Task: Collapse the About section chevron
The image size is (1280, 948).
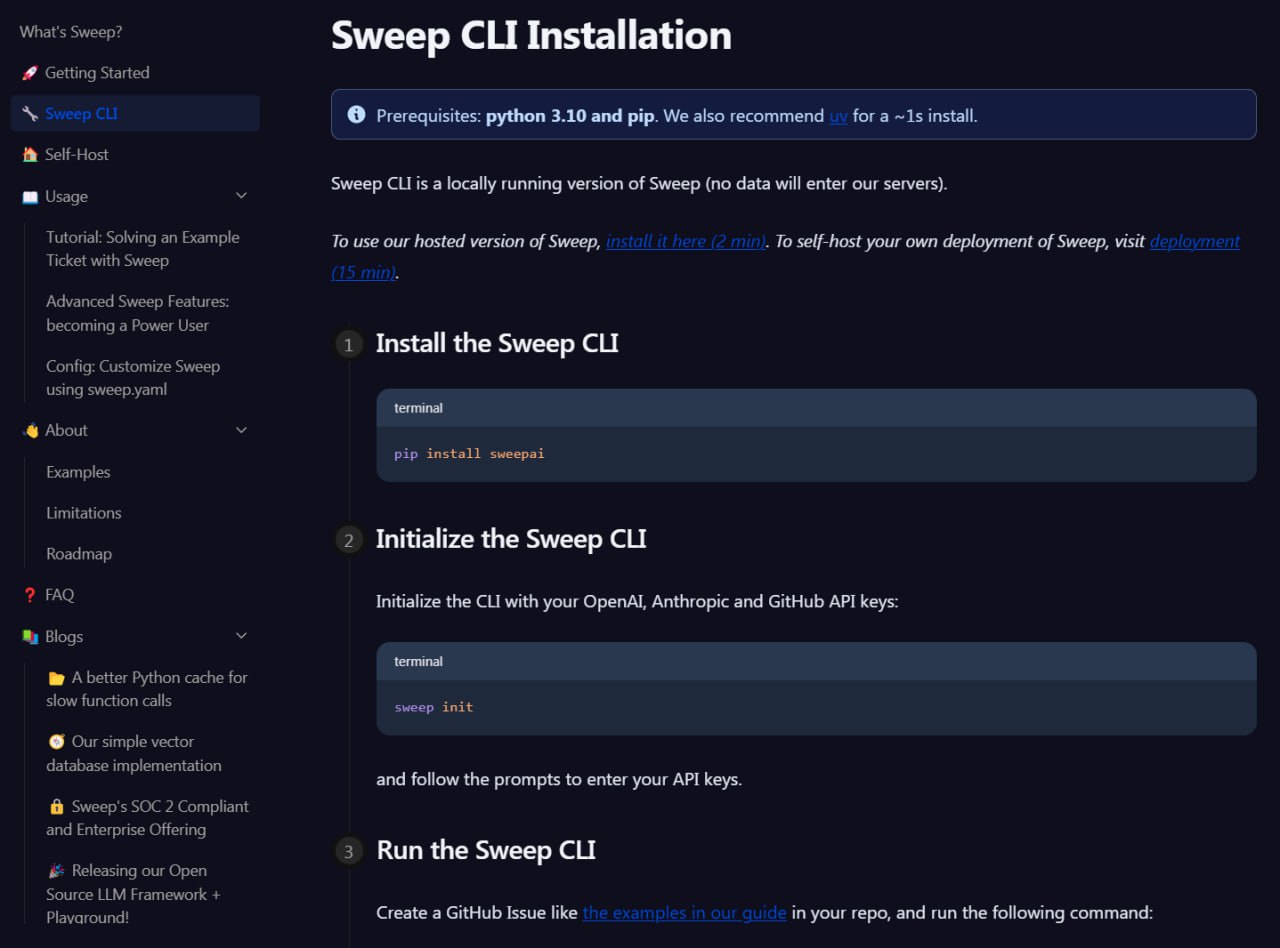Action: click(x=241, y=430)
